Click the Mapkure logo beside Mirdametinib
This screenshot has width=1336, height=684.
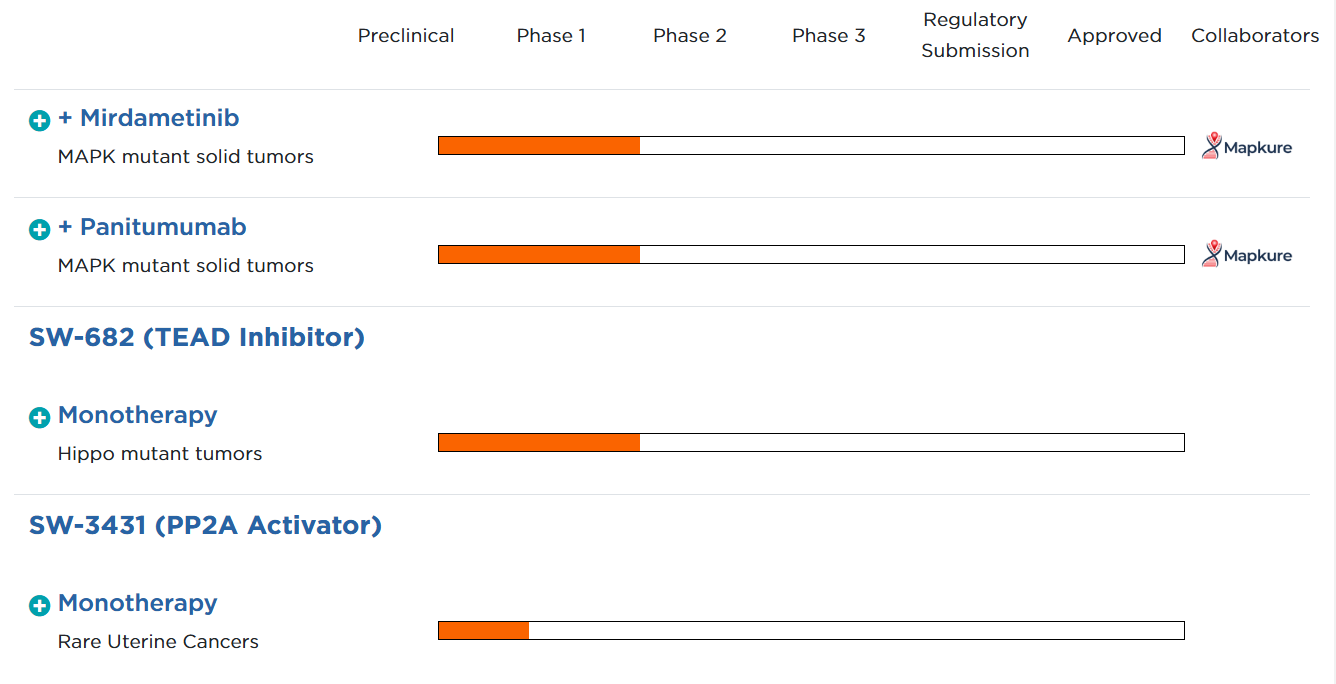(x=1246, y=147)
